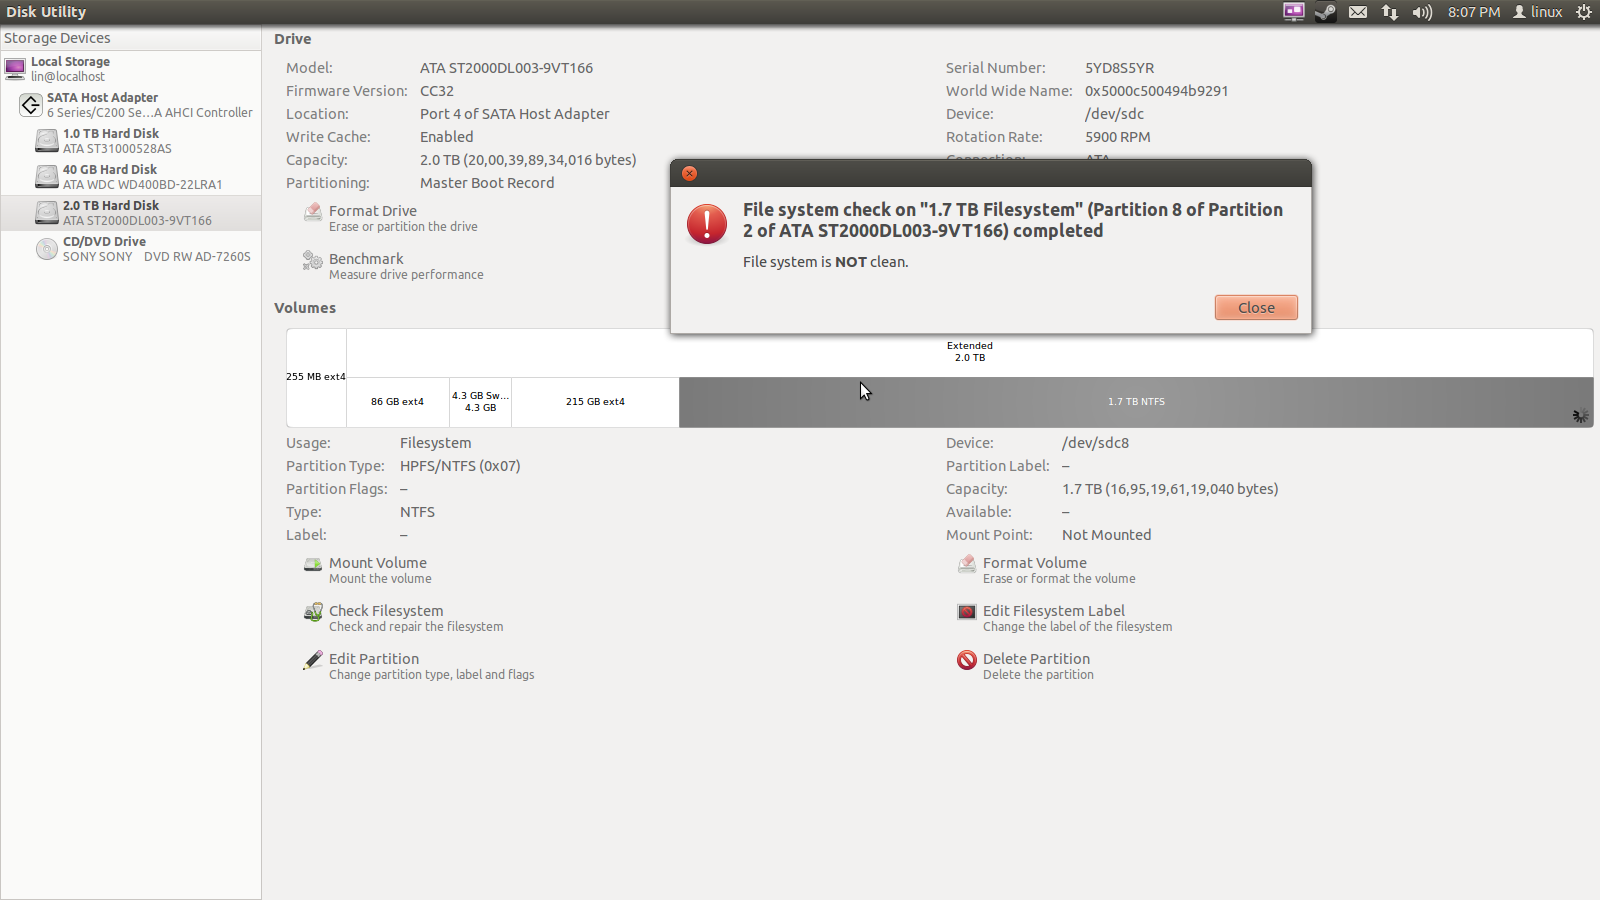Select the Local Storage entry

[70, 69]
